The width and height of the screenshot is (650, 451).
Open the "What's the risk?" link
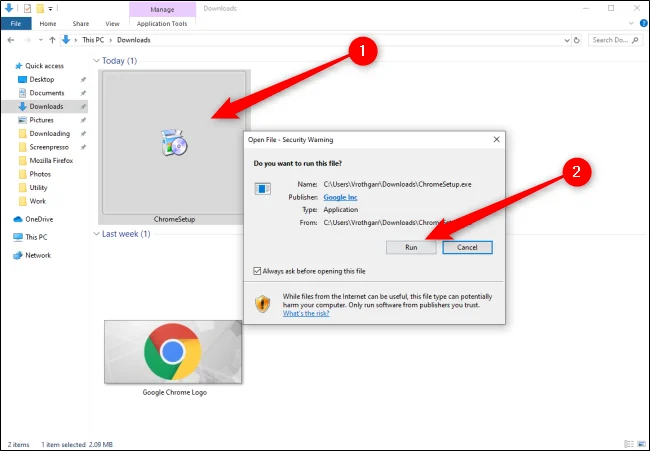305,314
